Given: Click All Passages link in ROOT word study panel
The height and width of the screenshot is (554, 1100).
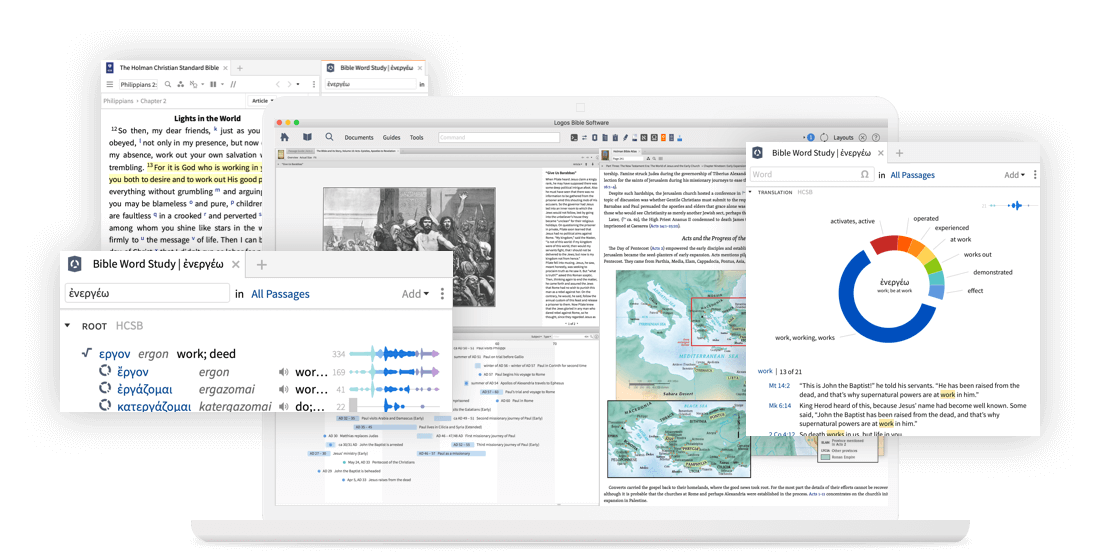Looking at the screenshot, I should coord(280,294).
